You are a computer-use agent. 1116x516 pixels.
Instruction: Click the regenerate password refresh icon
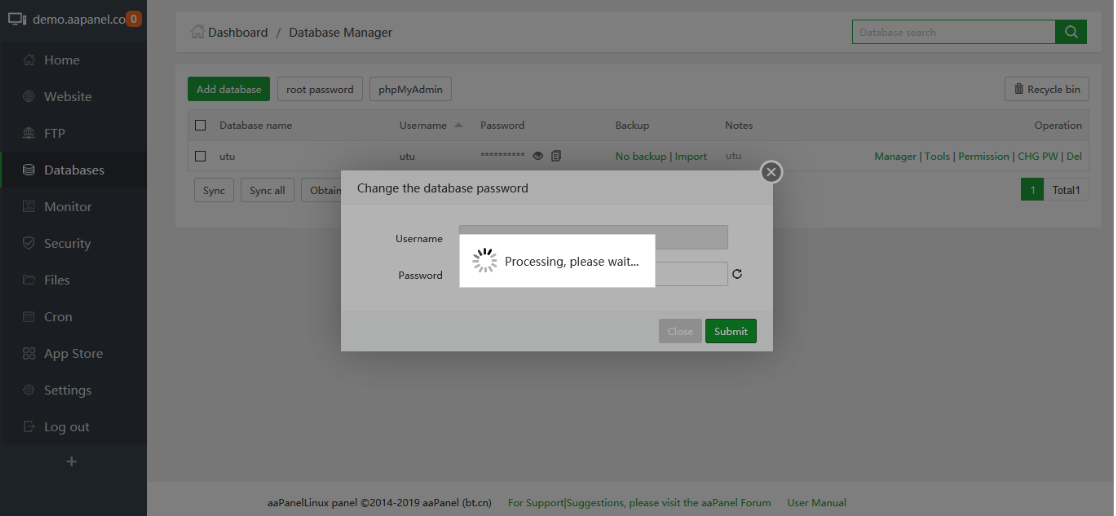click(x=737, y=274)
